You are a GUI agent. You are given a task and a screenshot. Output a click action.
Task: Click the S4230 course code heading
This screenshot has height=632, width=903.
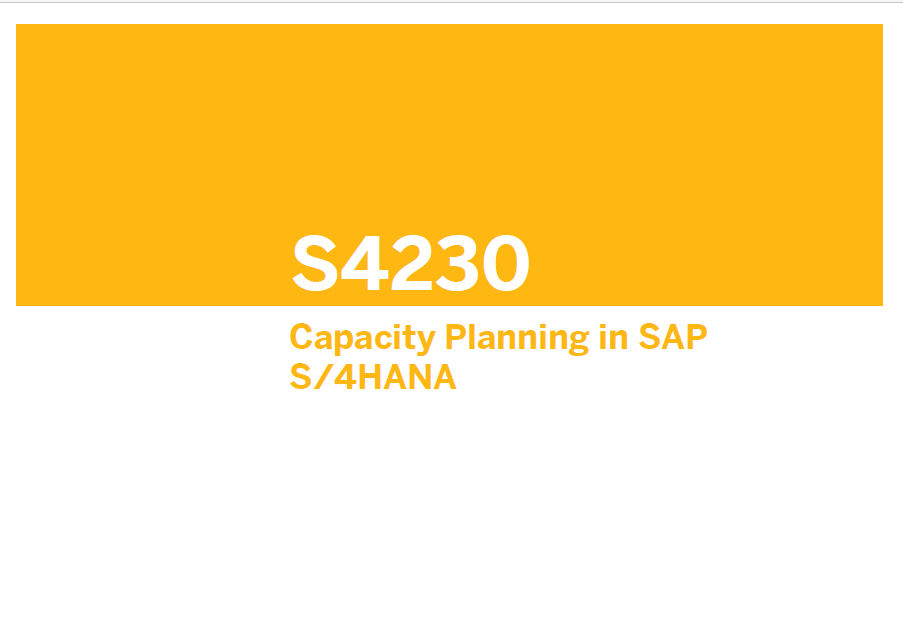410,264
